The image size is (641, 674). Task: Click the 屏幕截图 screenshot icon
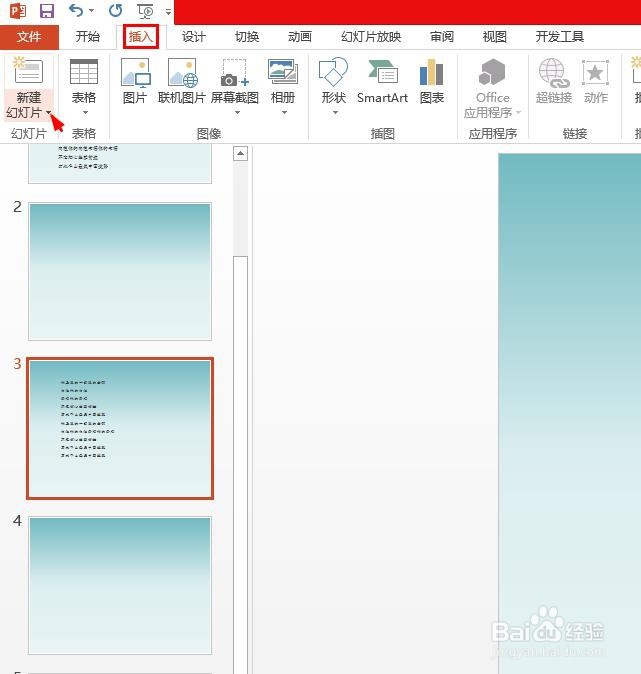point(235,72)
